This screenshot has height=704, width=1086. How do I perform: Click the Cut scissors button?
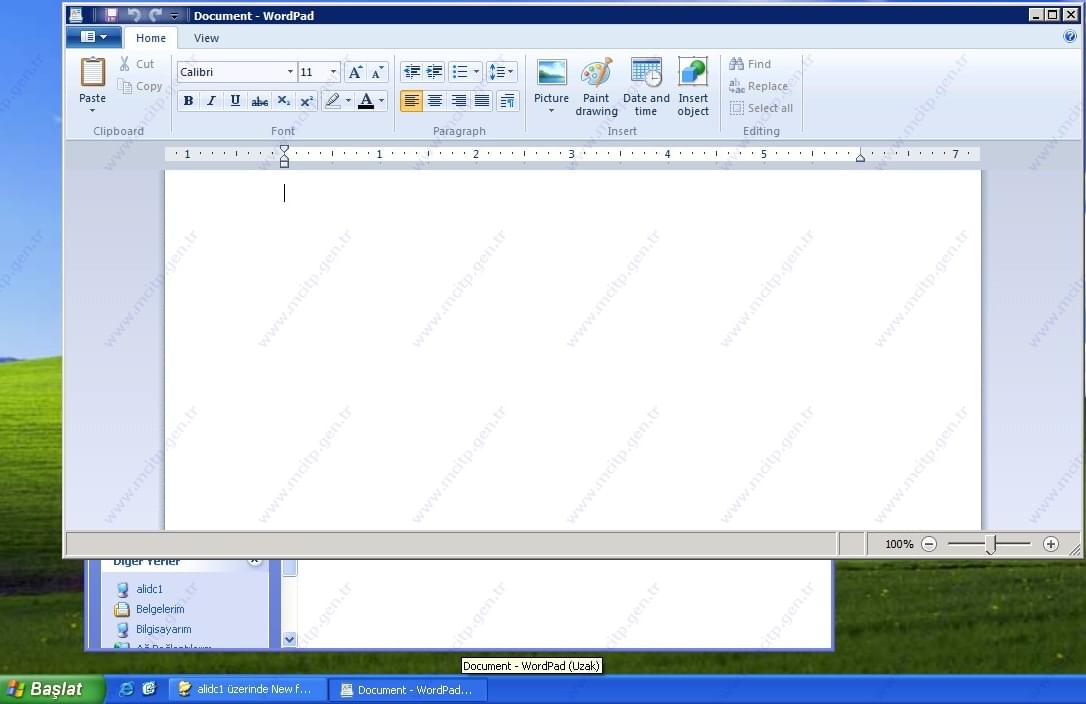point(137,64)
